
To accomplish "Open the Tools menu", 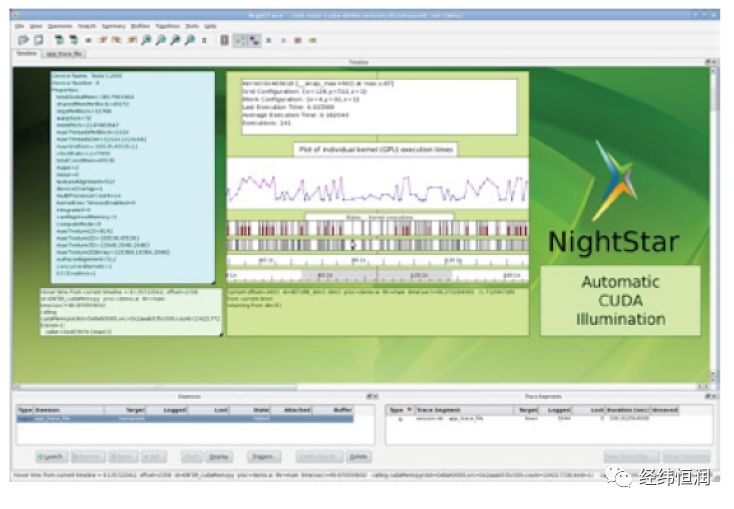I will [192, 26].
